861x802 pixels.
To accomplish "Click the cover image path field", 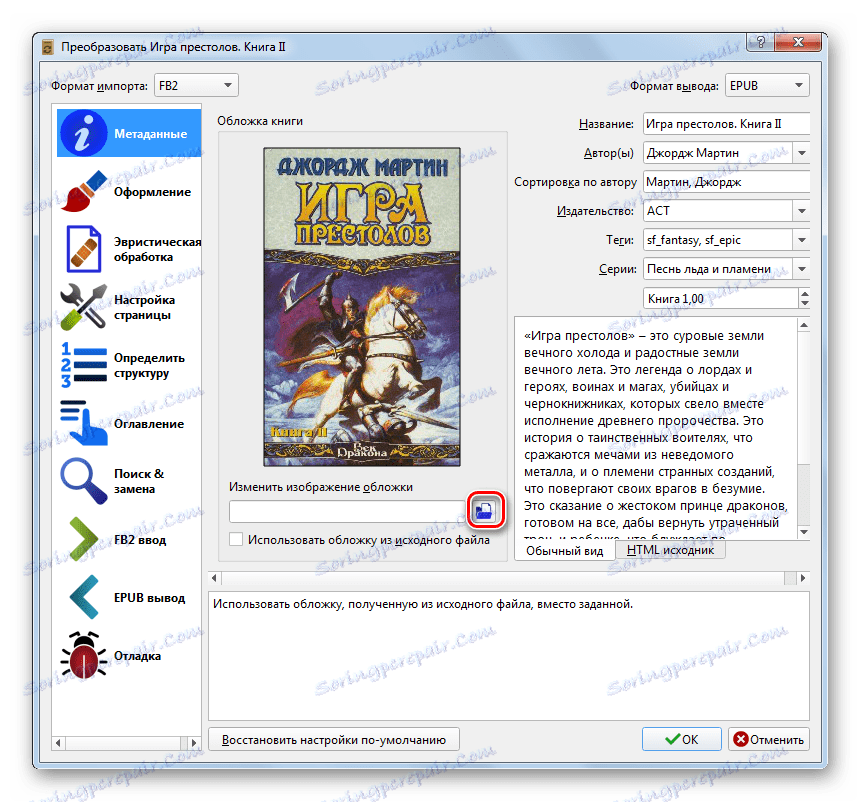I will (348, 512).
